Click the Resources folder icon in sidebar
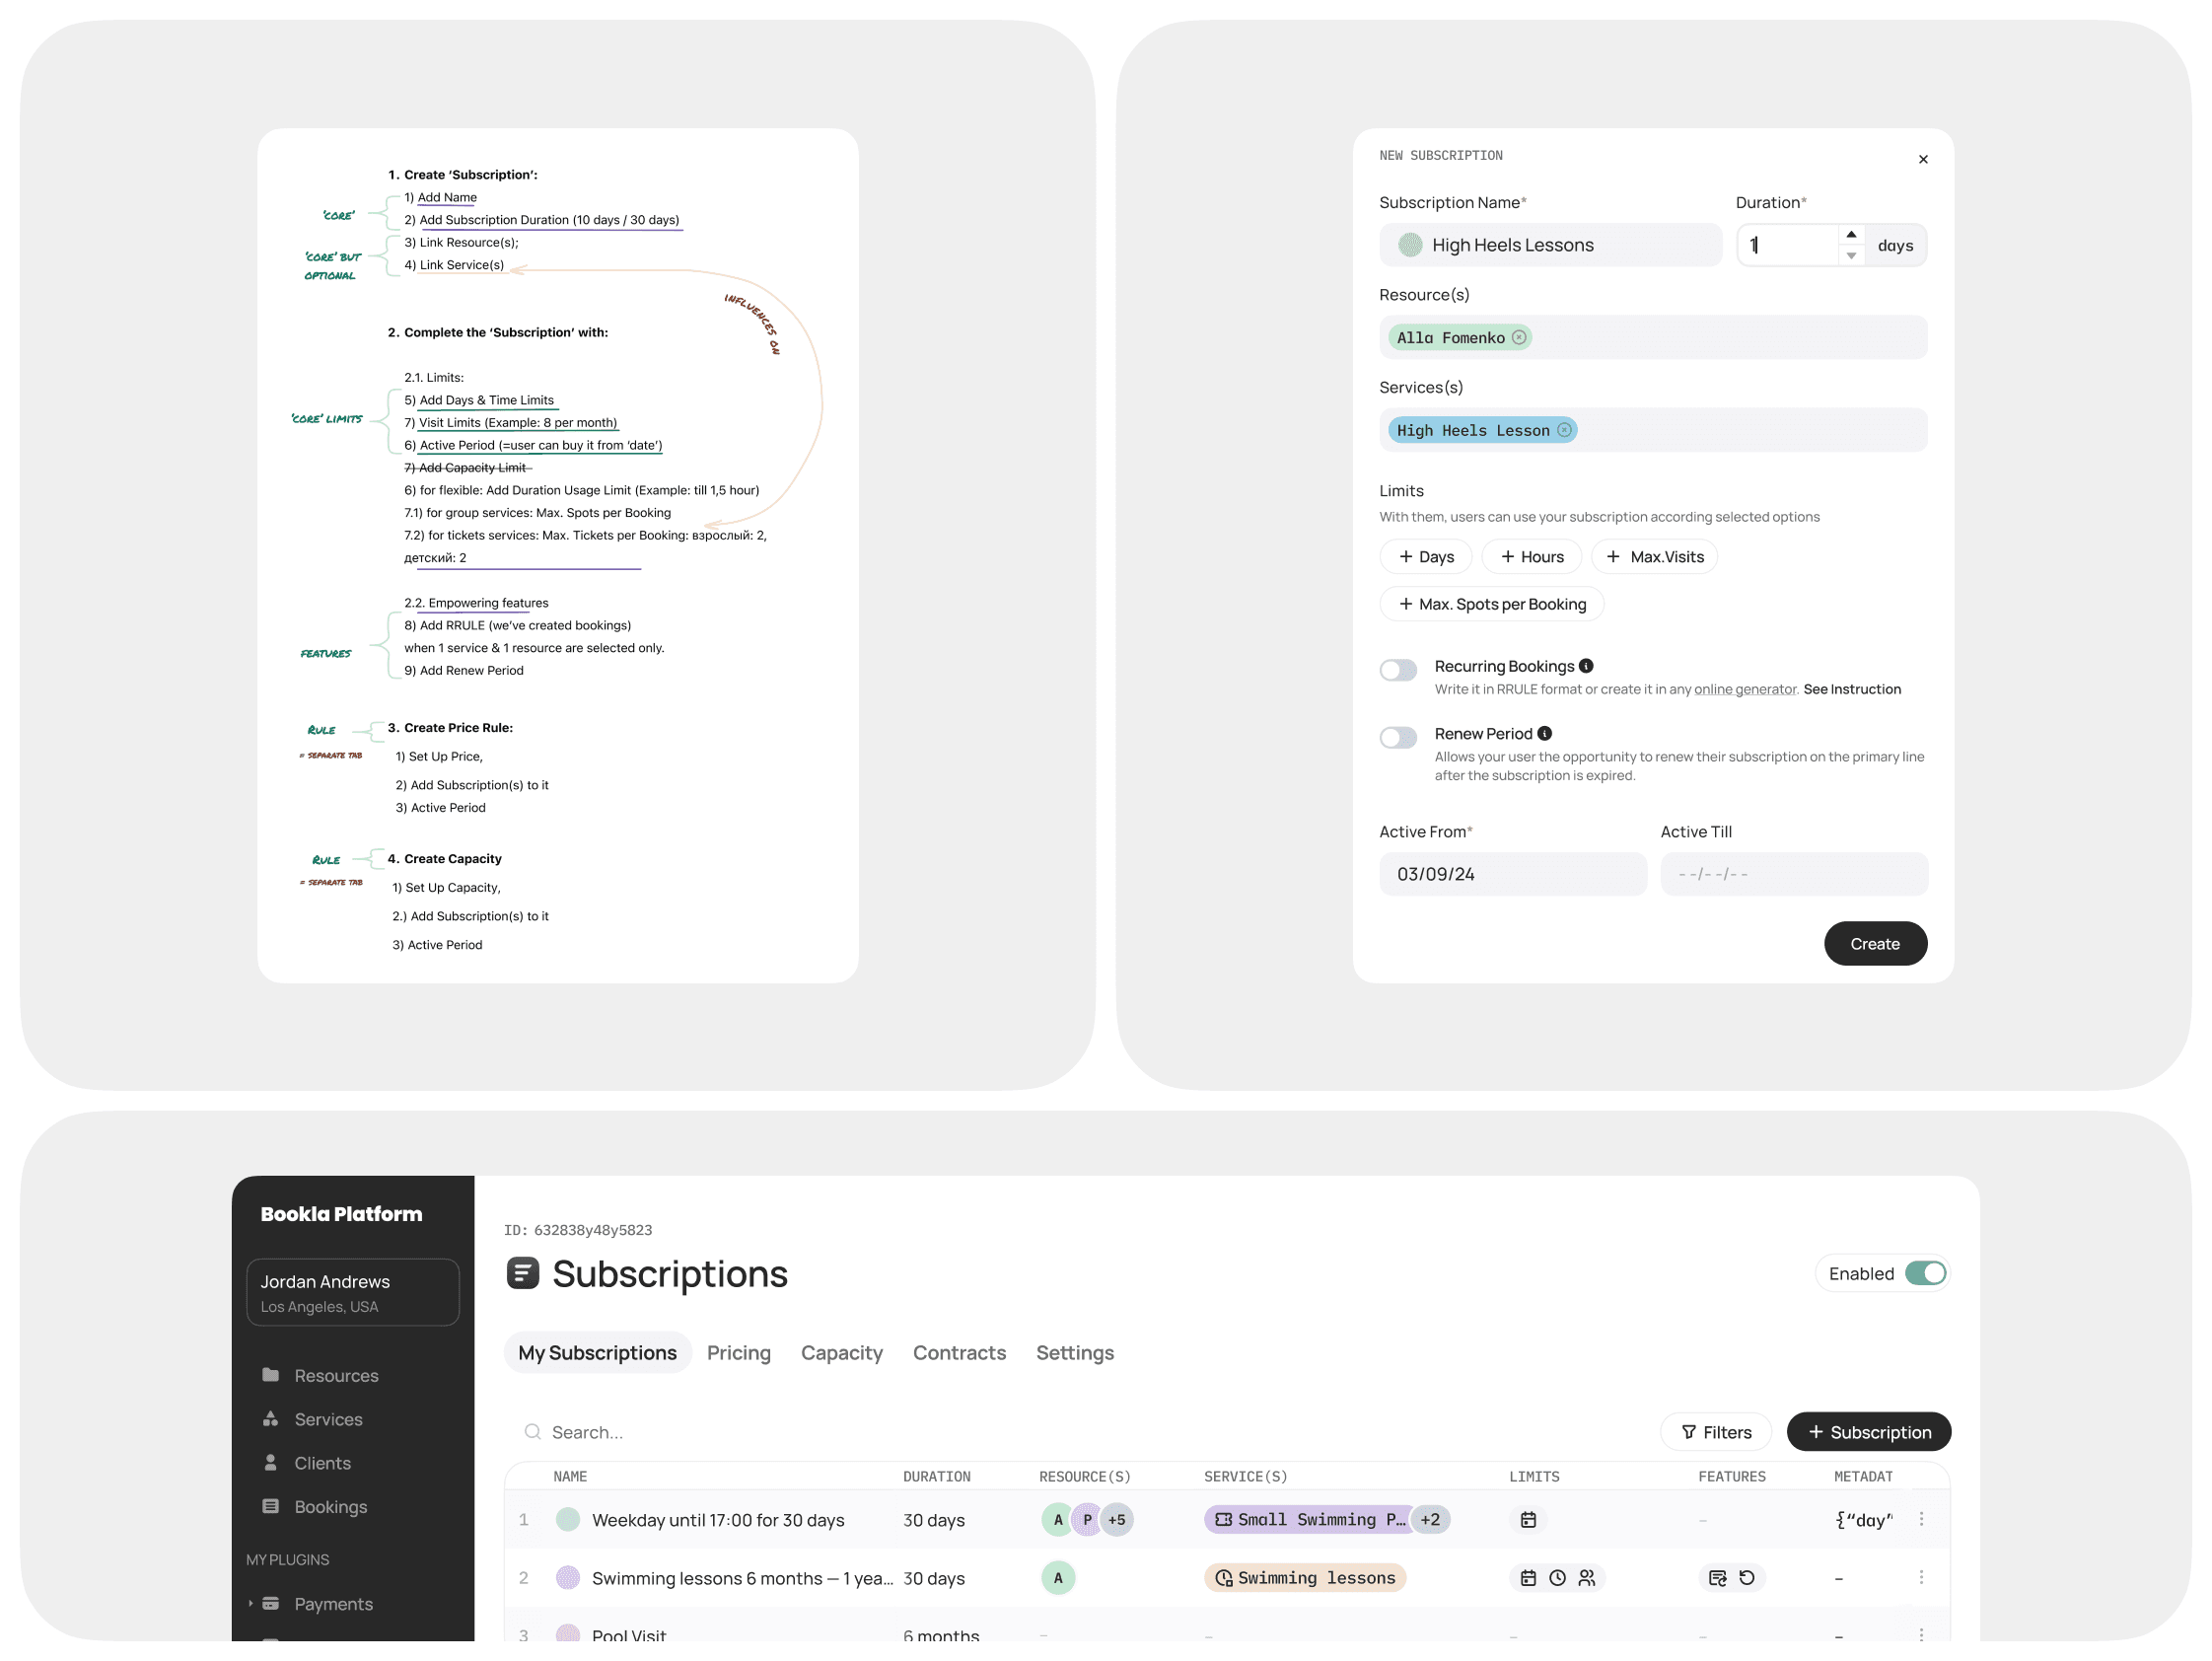 [x=270, y=1375]
